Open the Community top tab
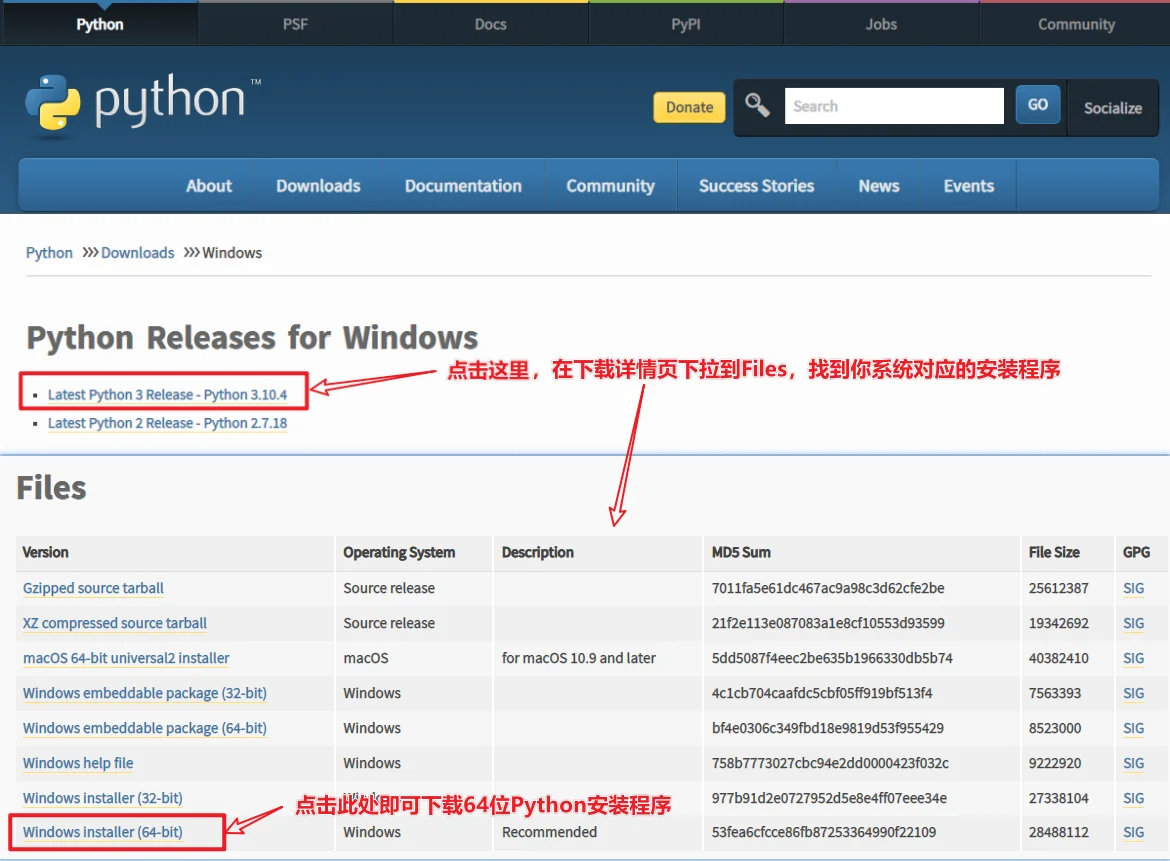This screenshot has width=1170, height=861. [x=1076, y=25]
